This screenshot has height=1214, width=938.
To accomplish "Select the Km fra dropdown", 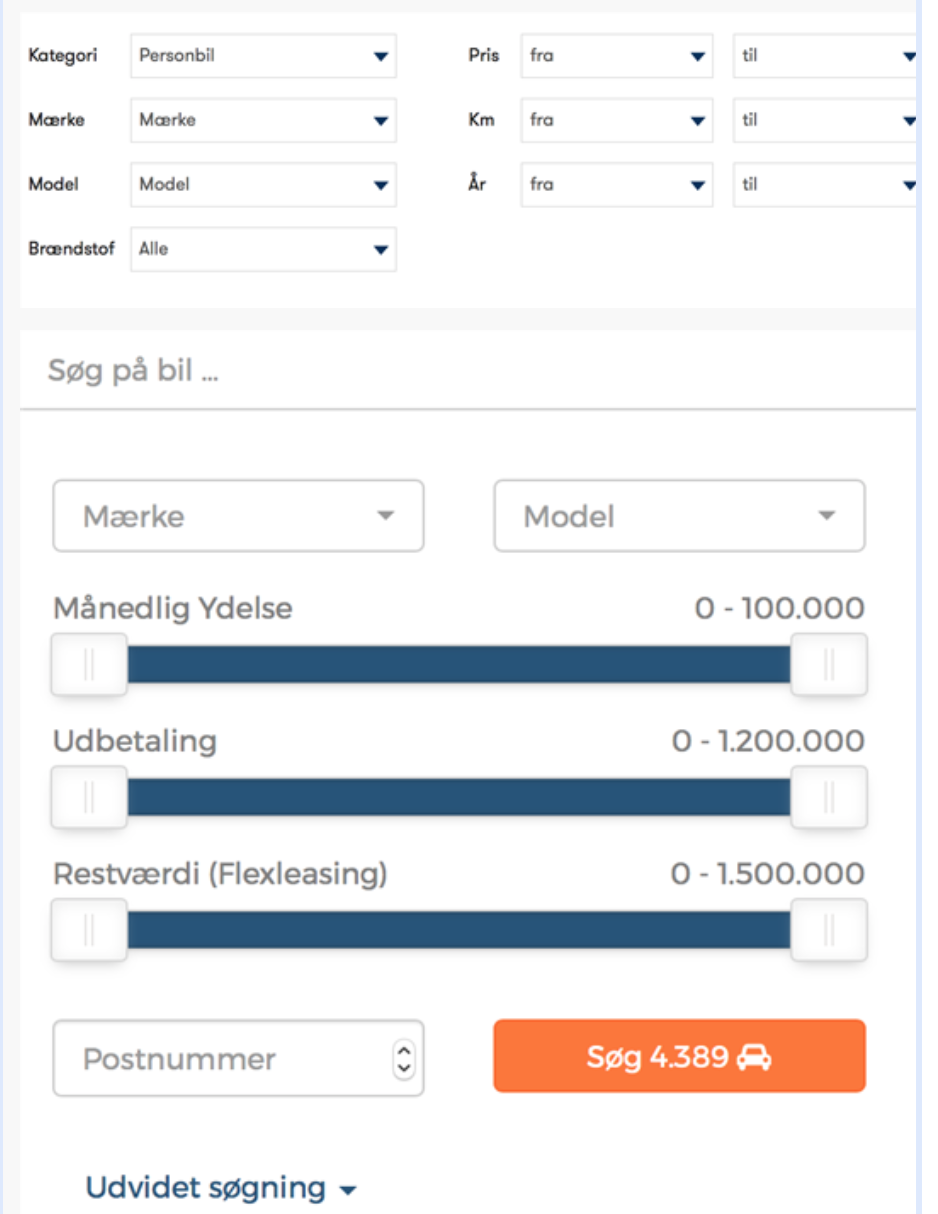I will (x=616, y=120).
